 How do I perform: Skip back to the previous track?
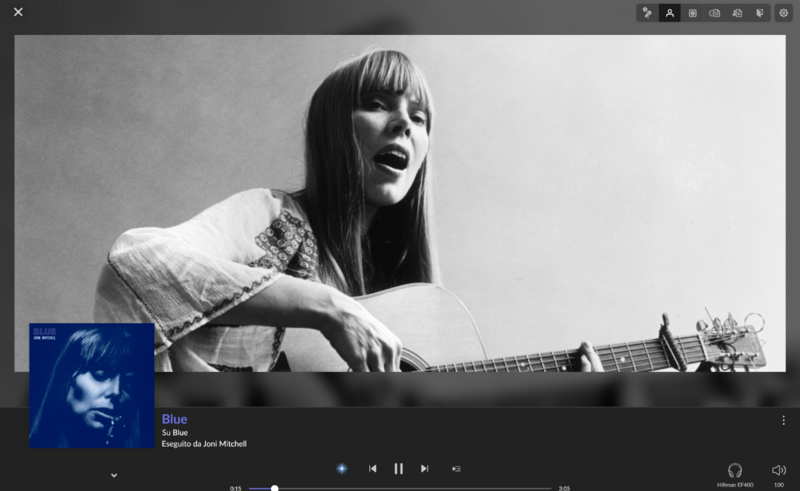(372, 469)
